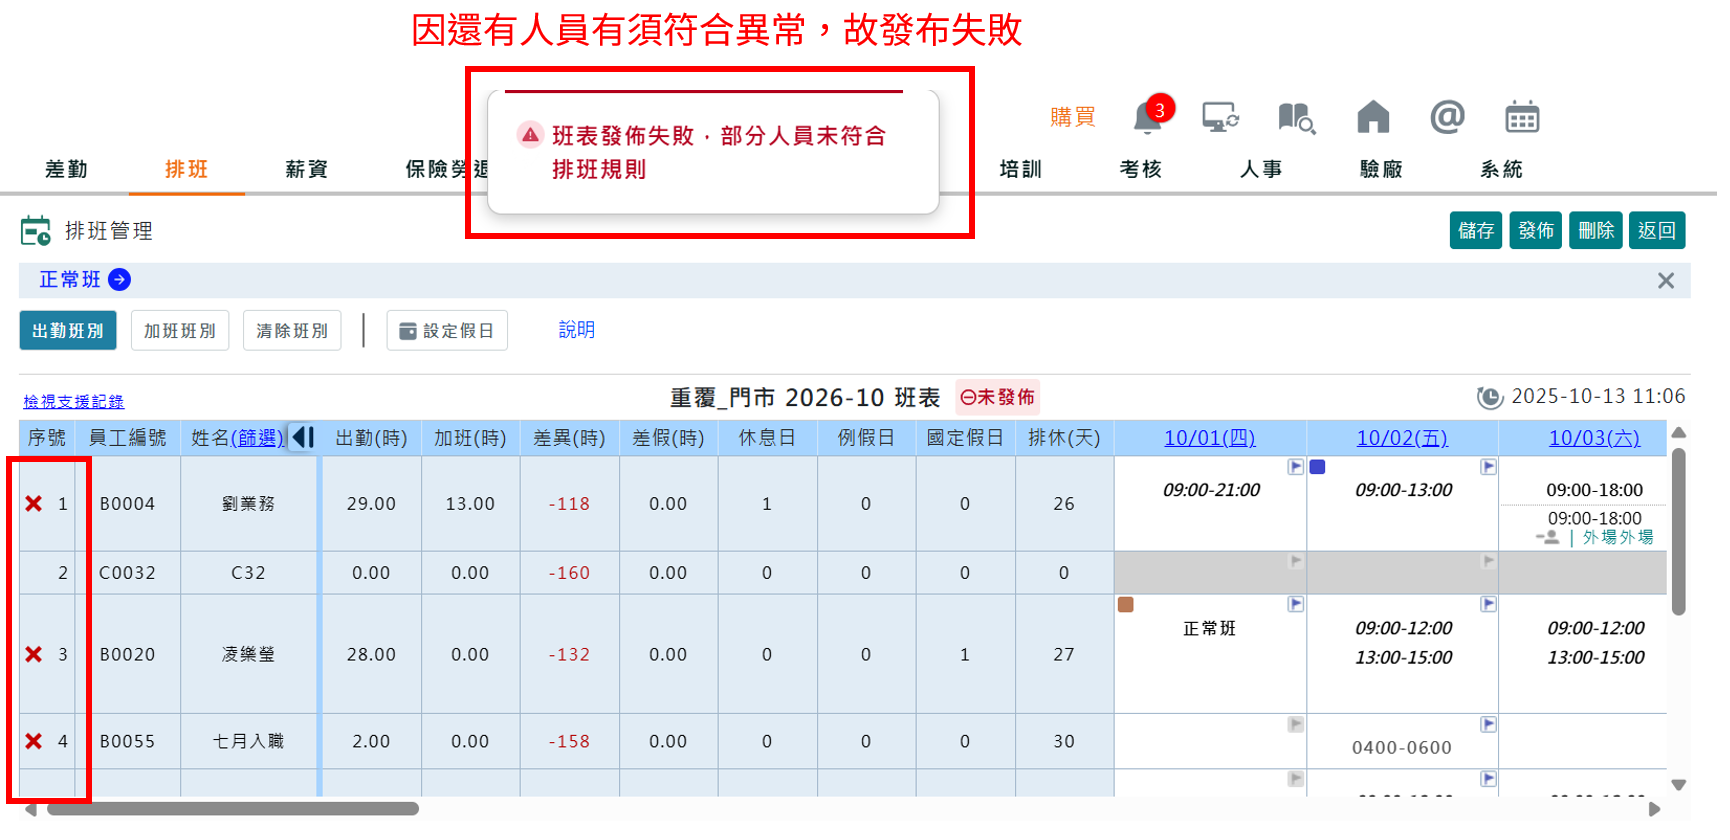Select the 清除班別 toggle button
The image size is (1730, 840).
(x=292, y=331)
